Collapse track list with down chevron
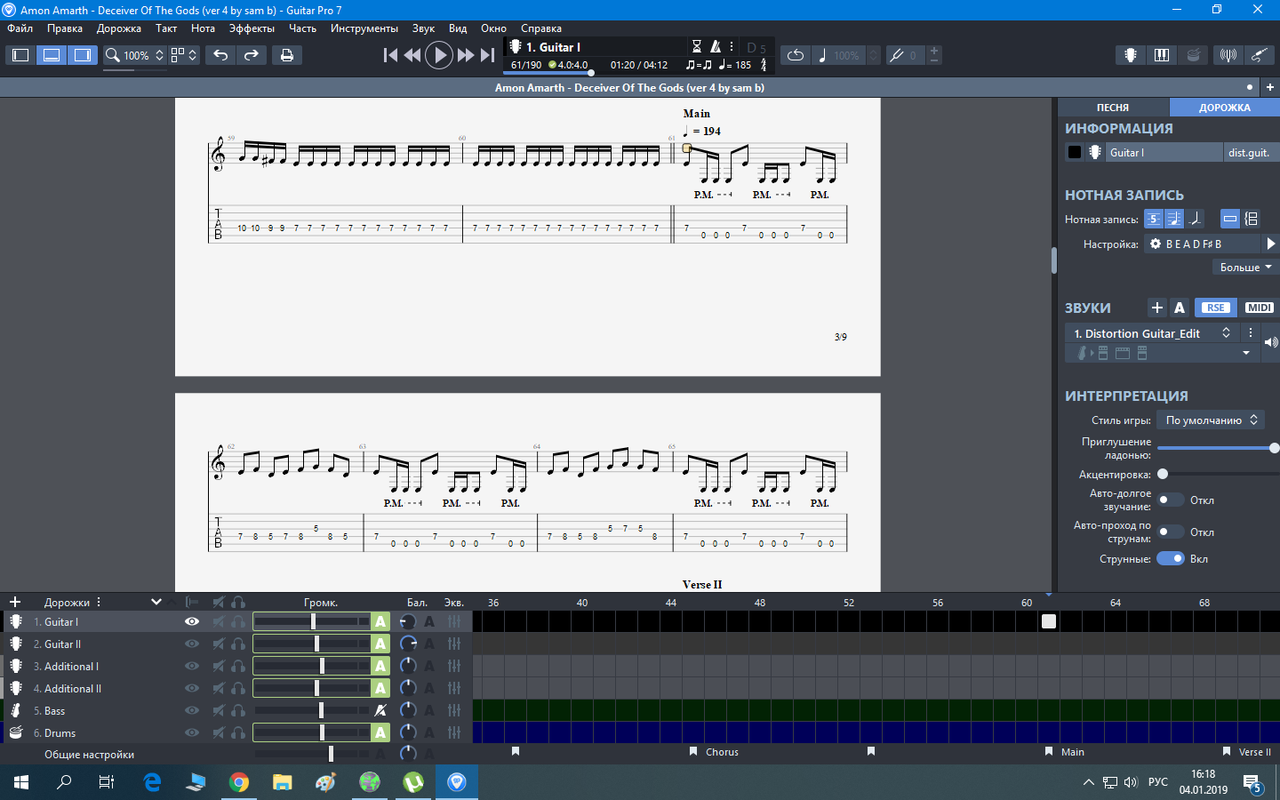The image size is (1280, 800). pos(156,602)
